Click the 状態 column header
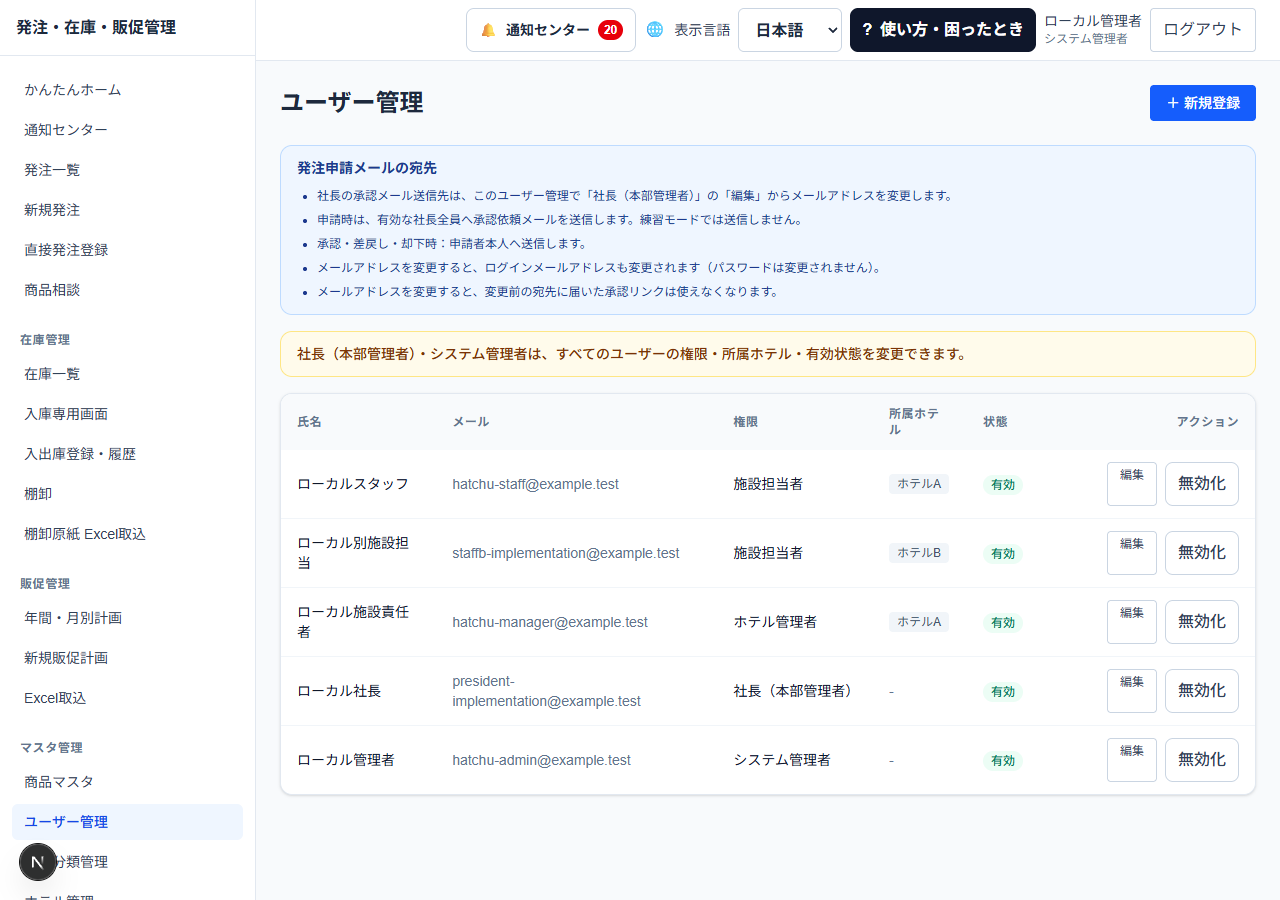The image size is (1280, 900). (996, 422)
